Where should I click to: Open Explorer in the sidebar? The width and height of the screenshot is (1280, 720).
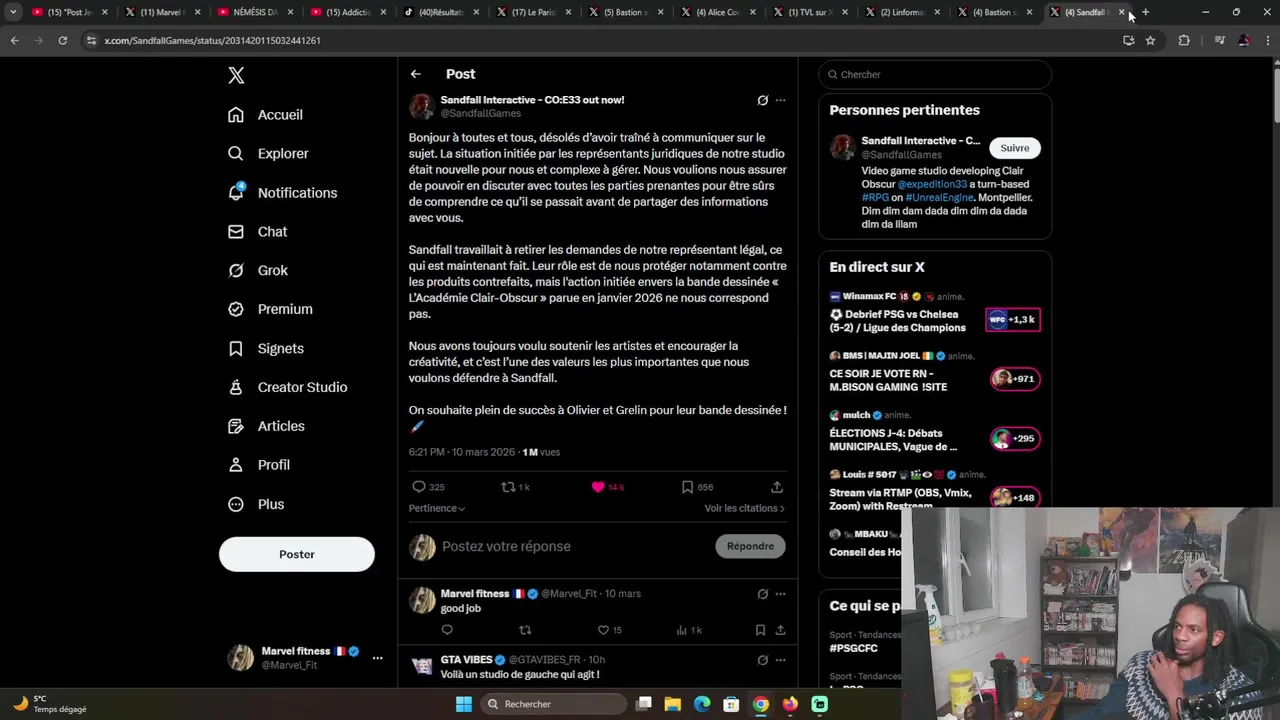[x=268, y=154]
